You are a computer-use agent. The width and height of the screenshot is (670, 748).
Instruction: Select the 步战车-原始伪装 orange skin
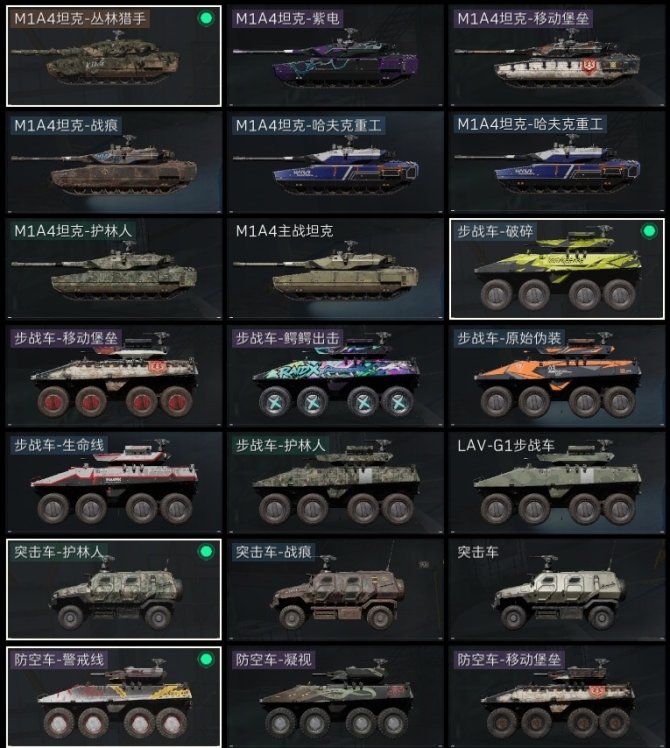click(557, 375)
